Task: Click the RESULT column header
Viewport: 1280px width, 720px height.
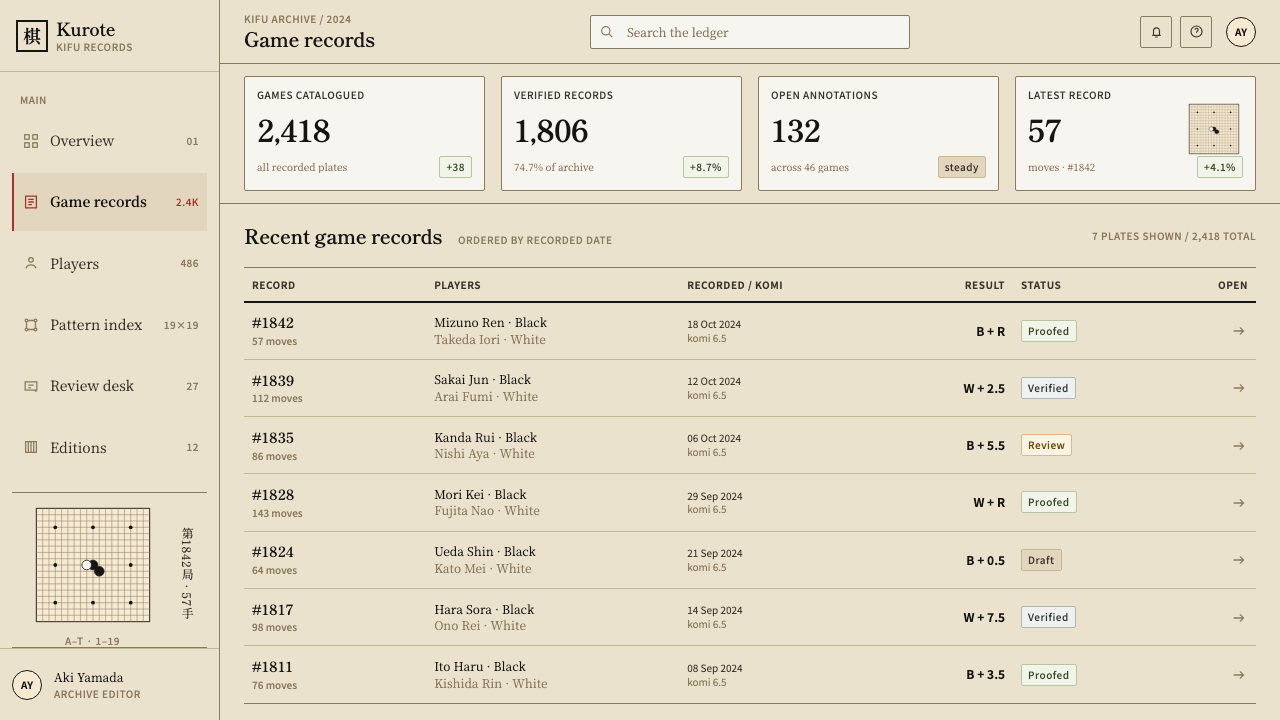Action: 984,285
